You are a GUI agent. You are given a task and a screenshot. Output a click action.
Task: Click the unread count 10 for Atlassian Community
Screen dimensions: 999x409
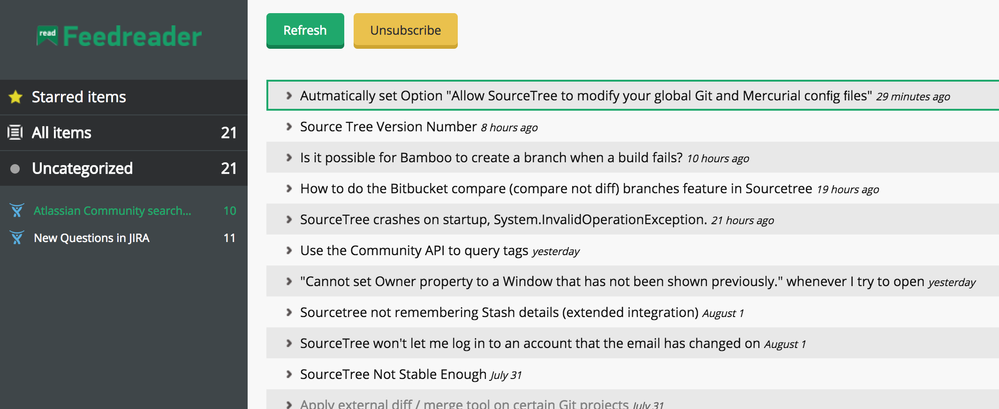(230, 210)
